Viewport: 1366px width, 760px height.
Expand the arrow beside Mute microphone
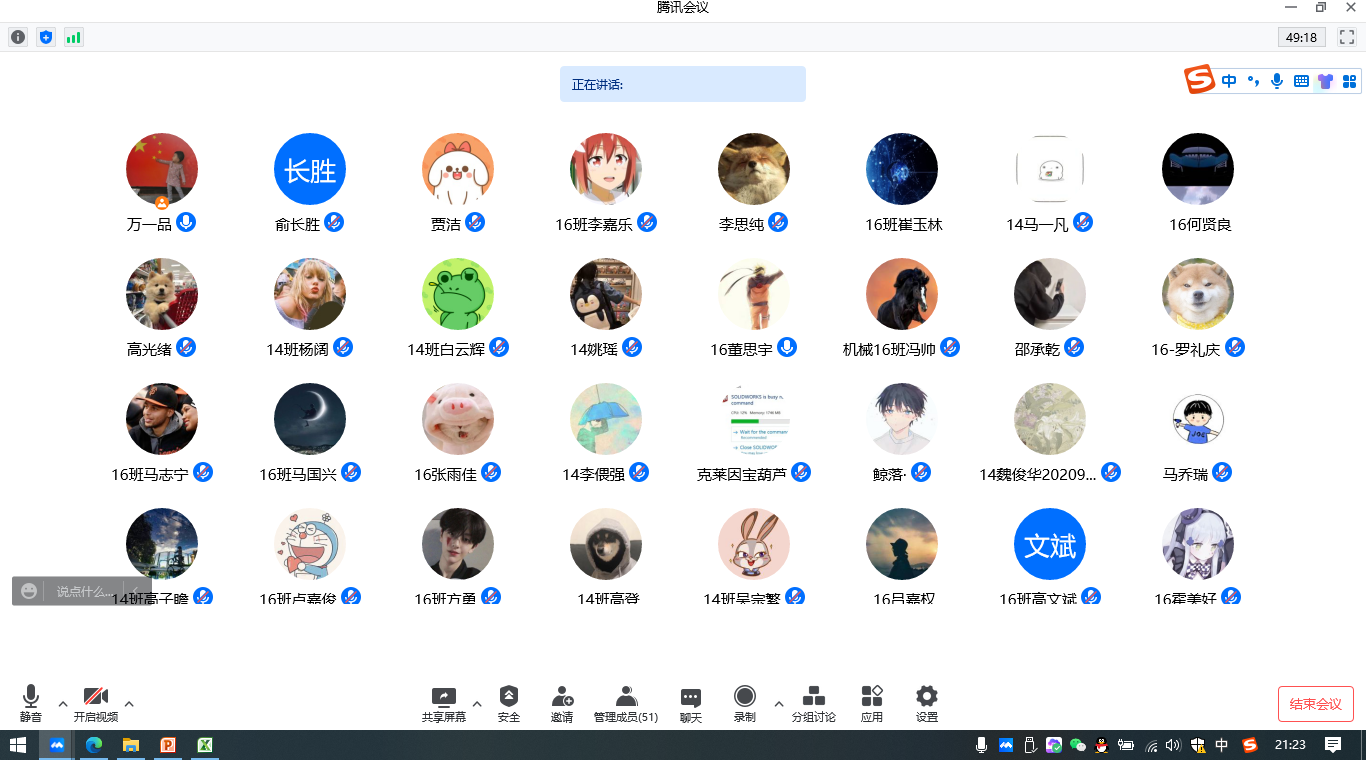point(63,703)
